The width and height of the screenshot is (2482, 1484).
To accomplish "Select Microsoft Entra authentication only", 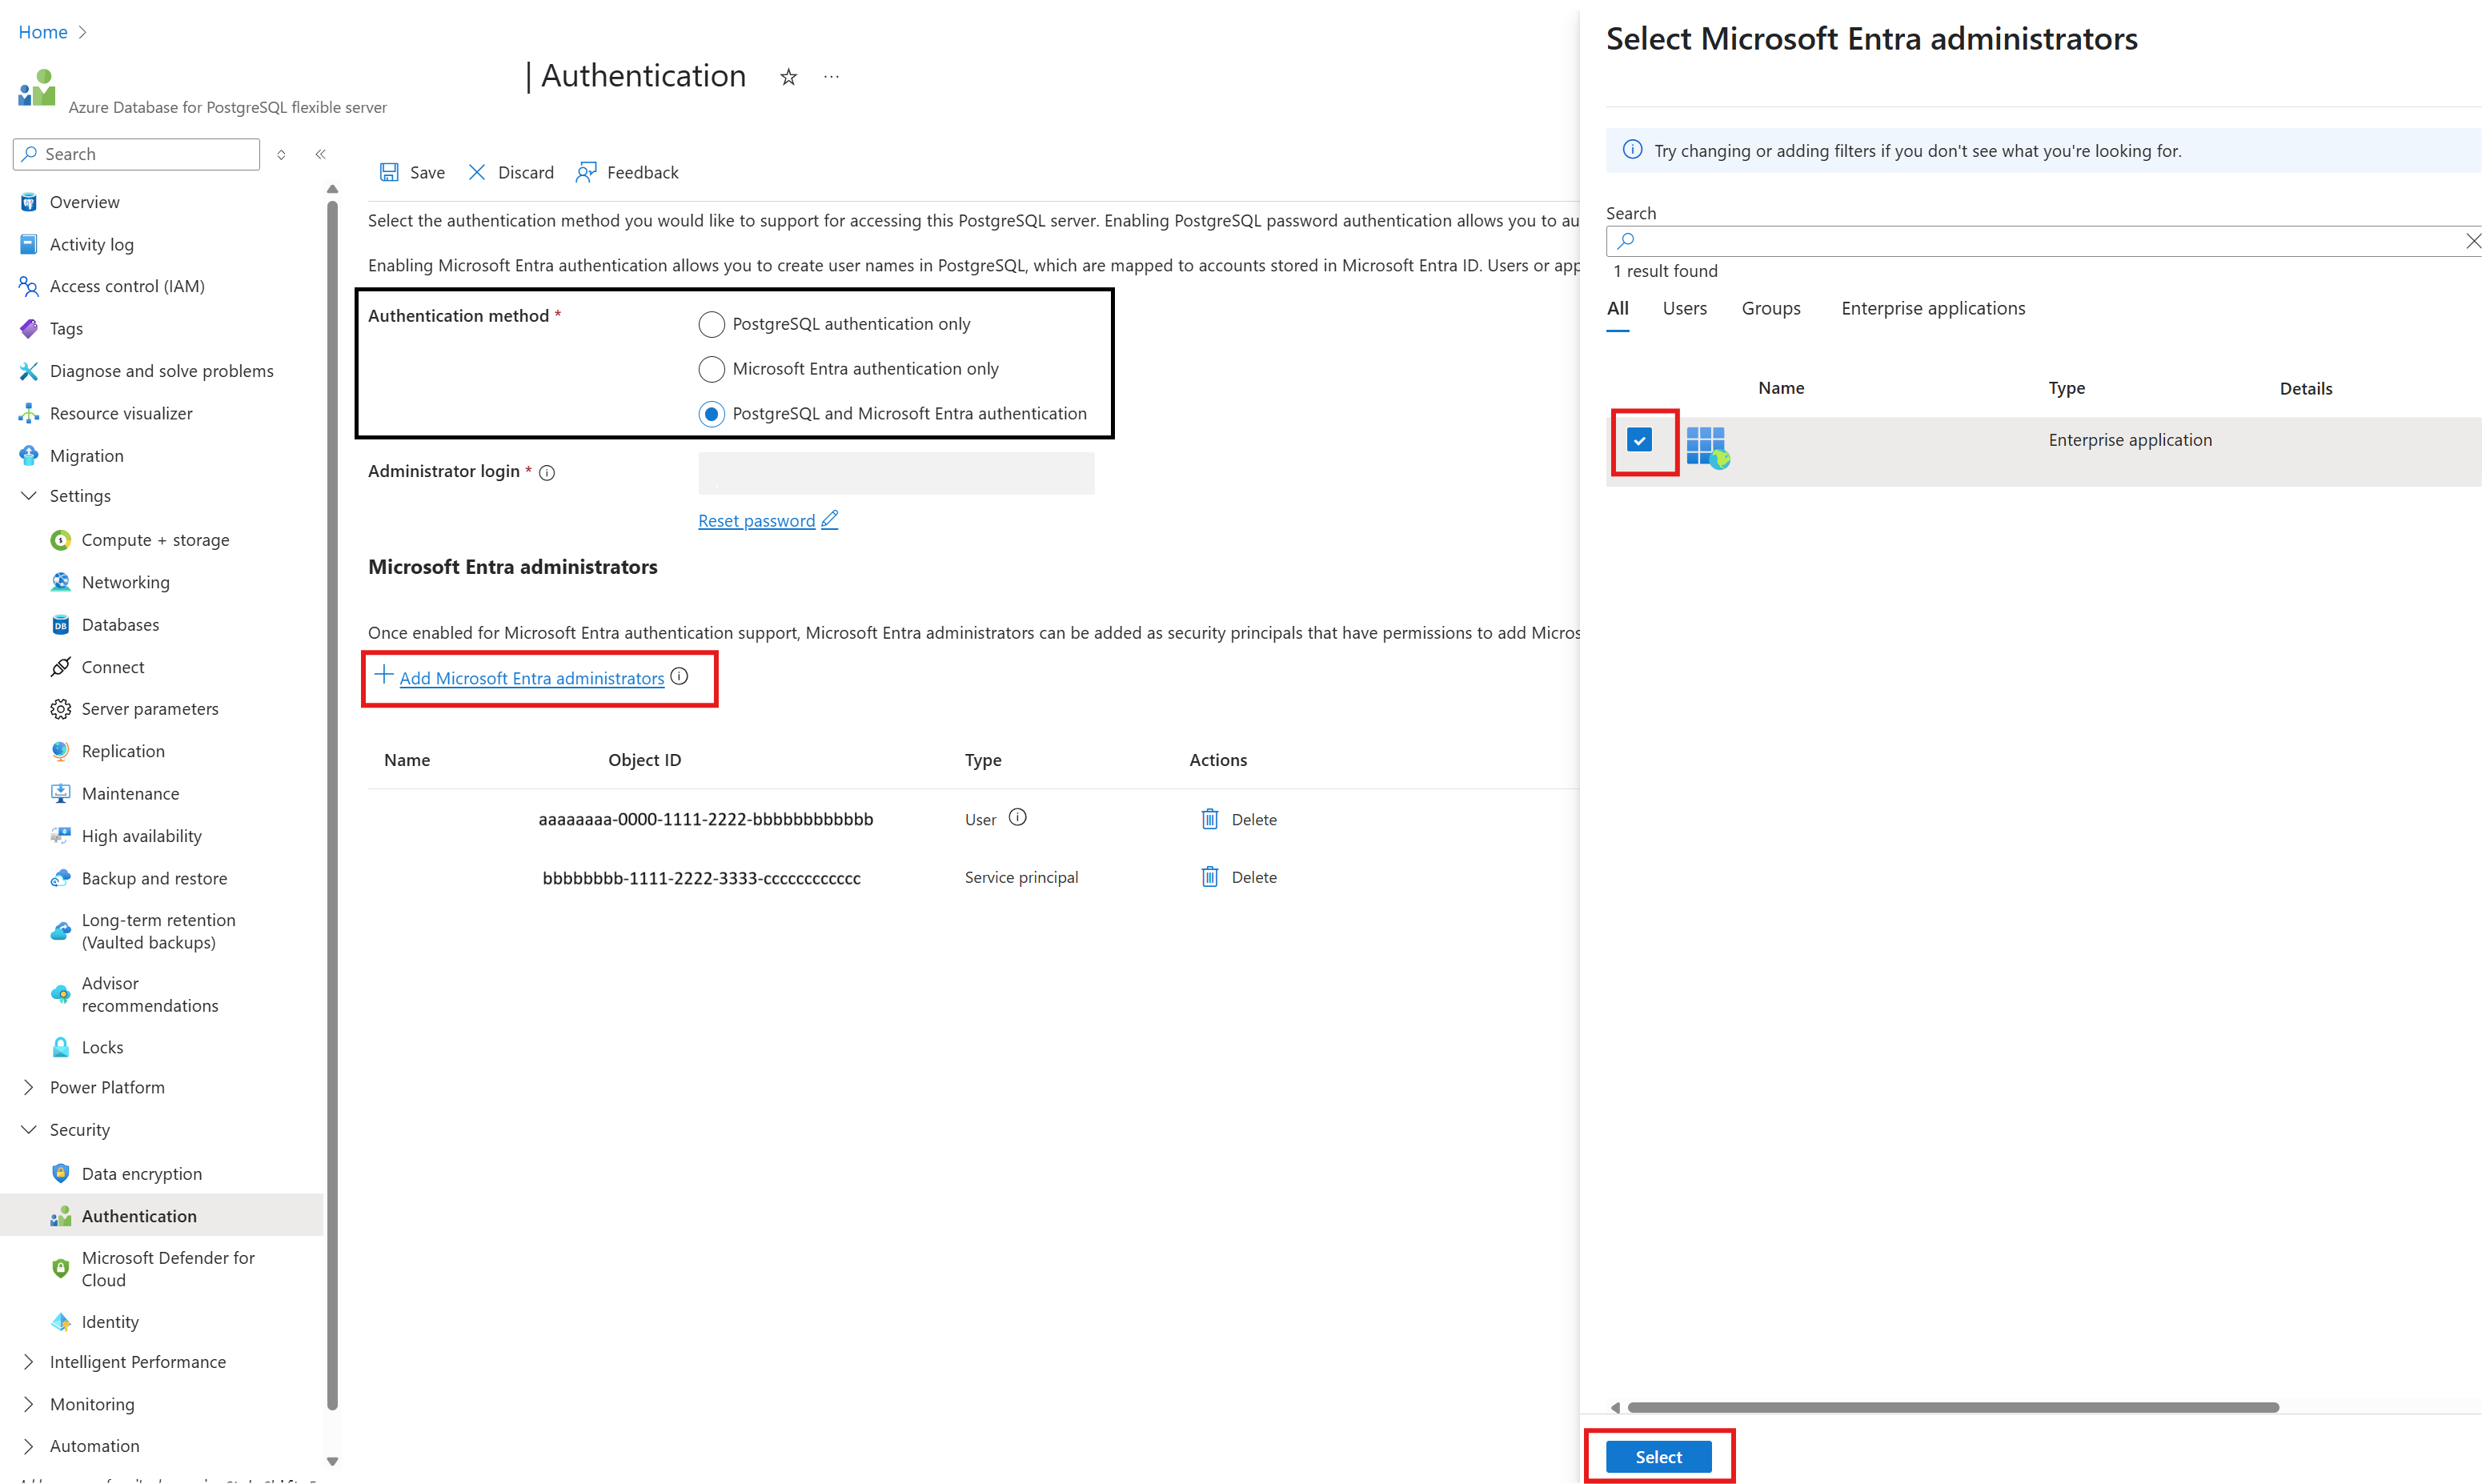I will pyautogui.click(x=711, y=369).
